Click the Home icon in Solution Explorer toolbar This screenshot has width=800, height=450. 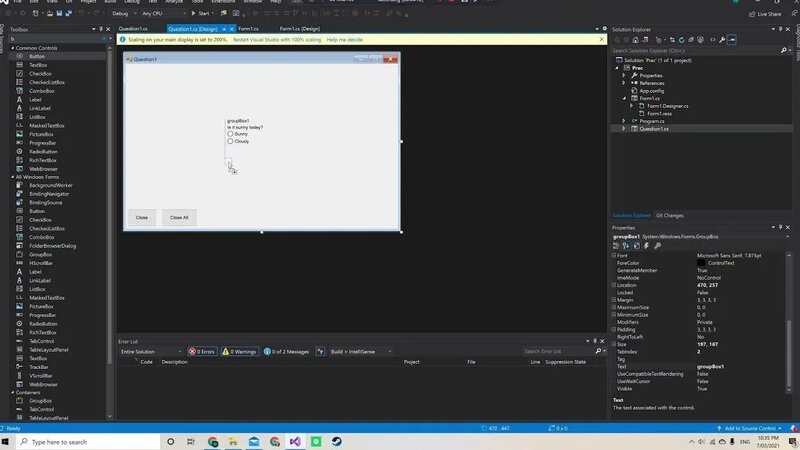point(635,40)
